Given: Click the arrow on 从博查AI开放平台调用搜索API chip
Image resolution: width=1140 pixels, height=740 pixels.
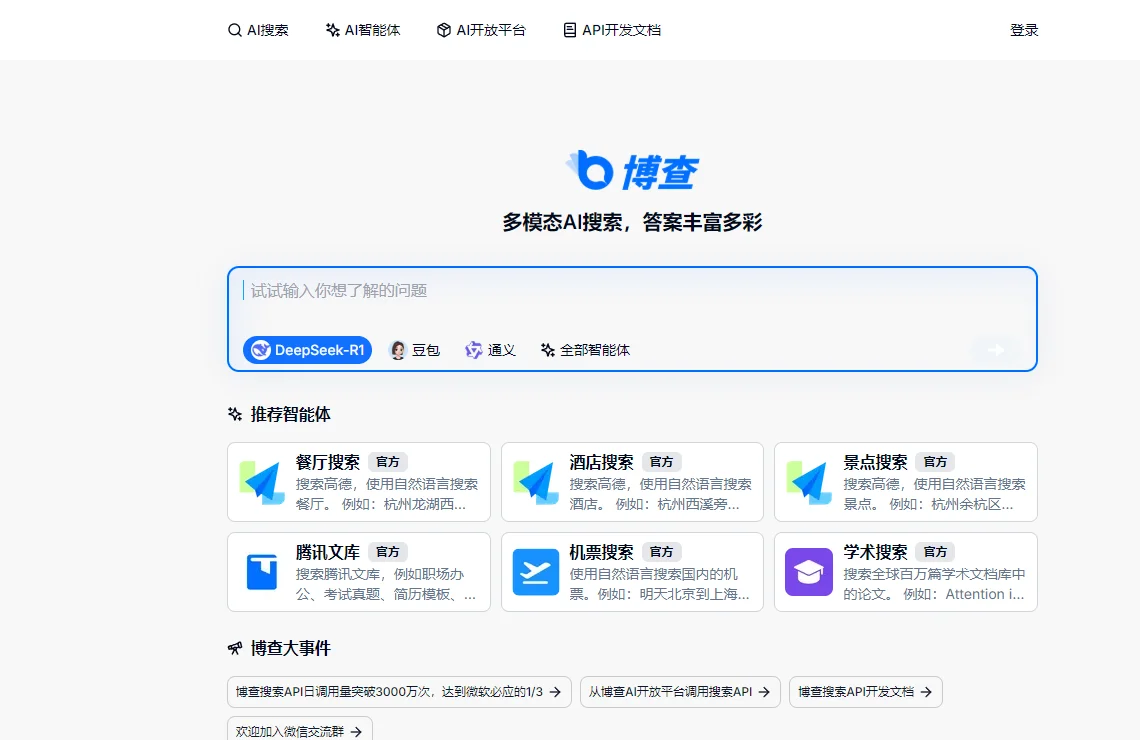Looking at the screenshot, I should (x=764, y=692).
